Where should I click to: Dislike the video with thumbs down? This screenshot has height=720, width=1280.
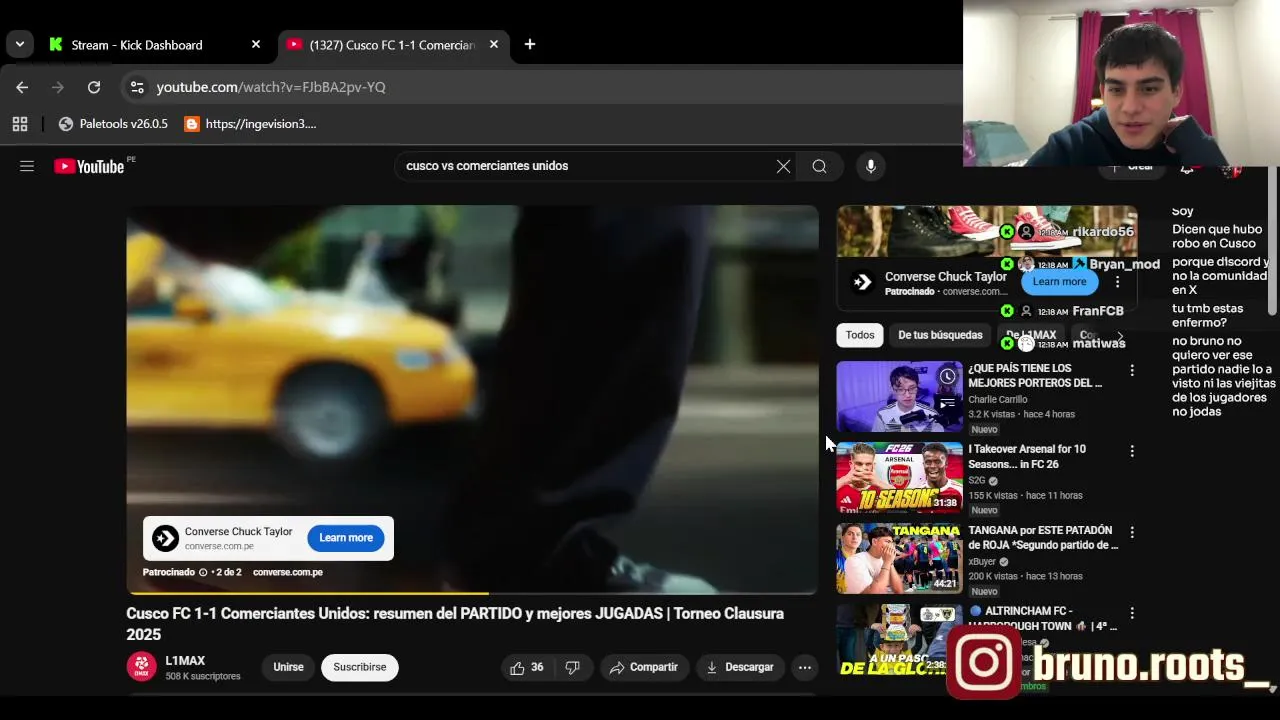(x=572, y=667)
